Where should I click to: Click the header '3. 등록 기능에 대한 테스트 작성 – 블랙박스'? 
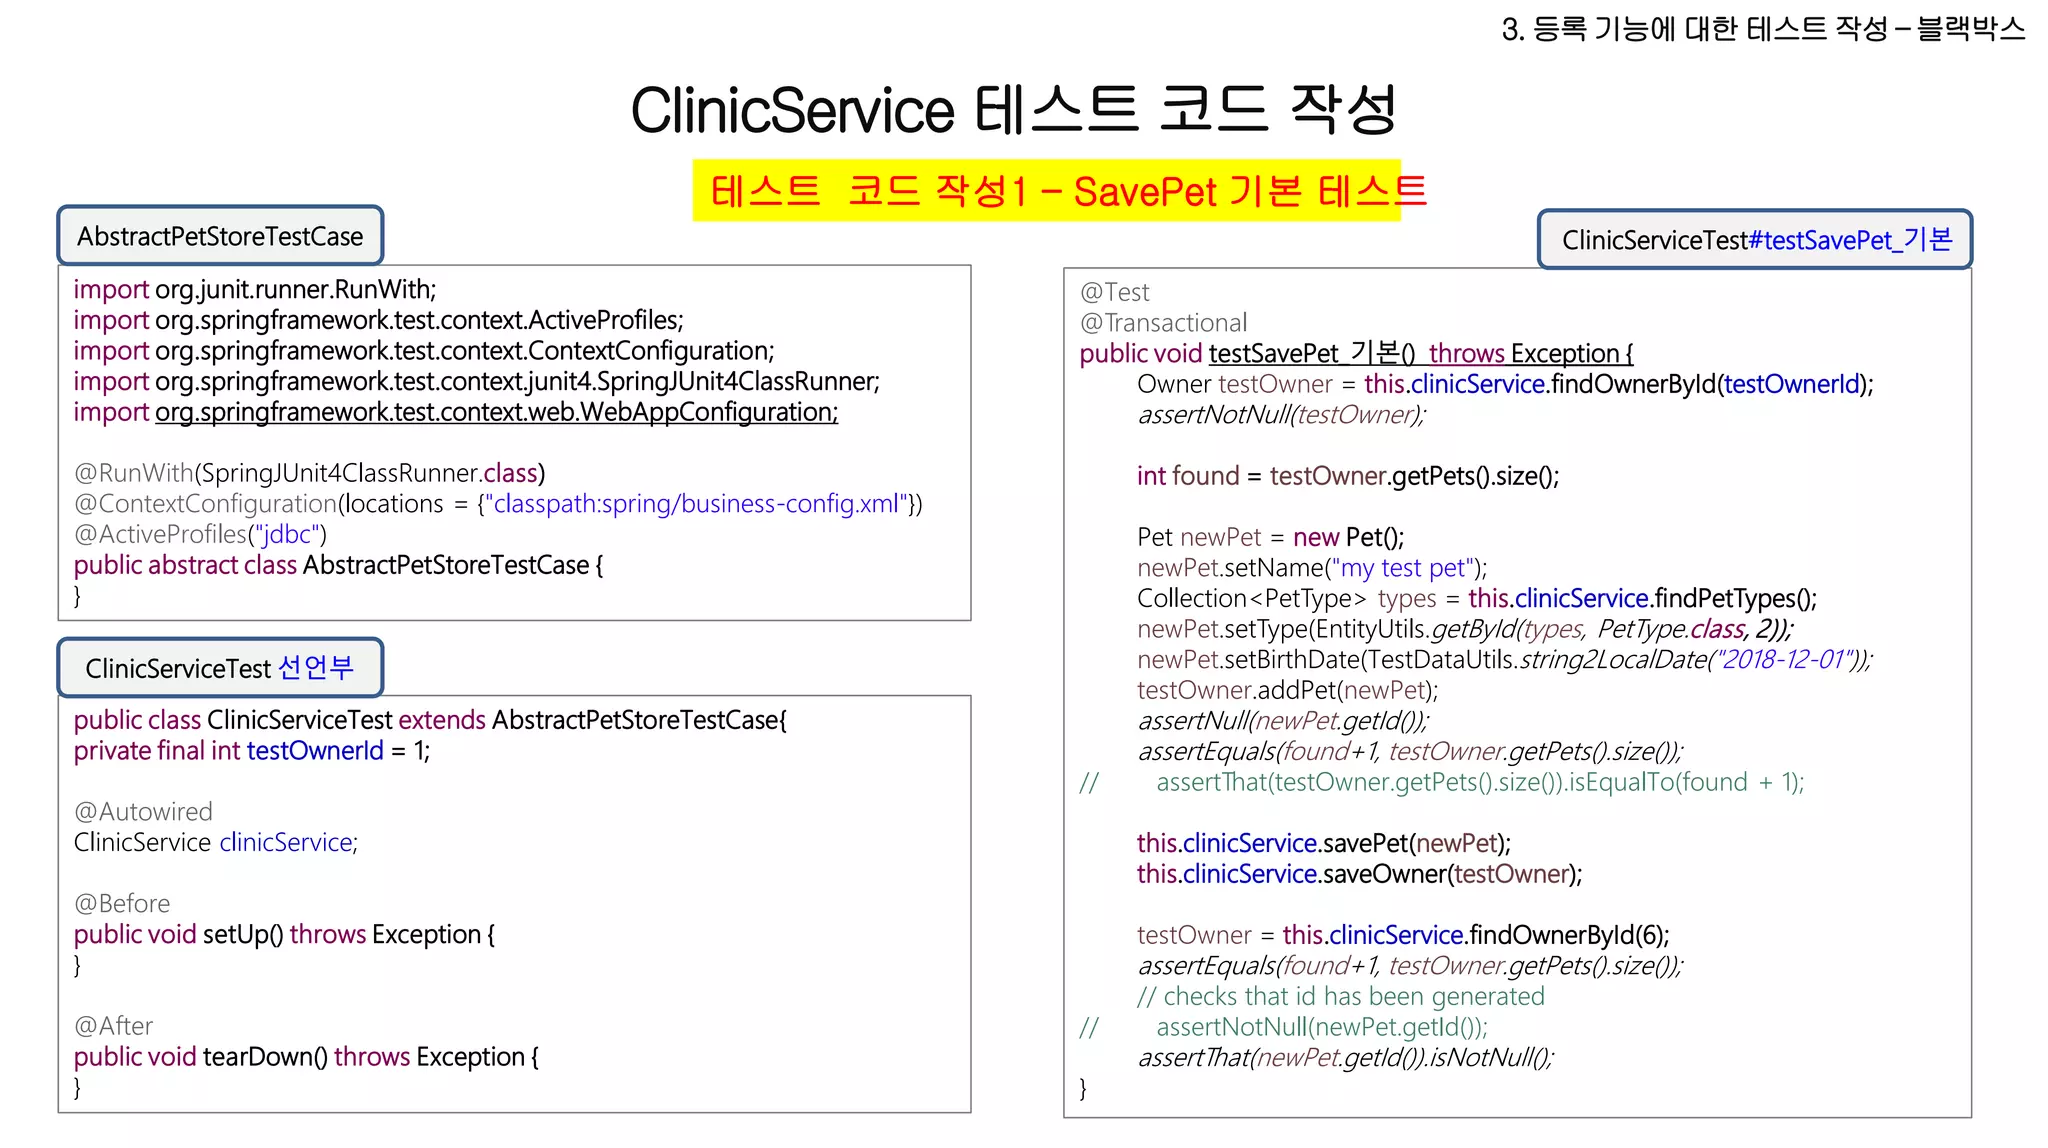tap(1763, 28)
